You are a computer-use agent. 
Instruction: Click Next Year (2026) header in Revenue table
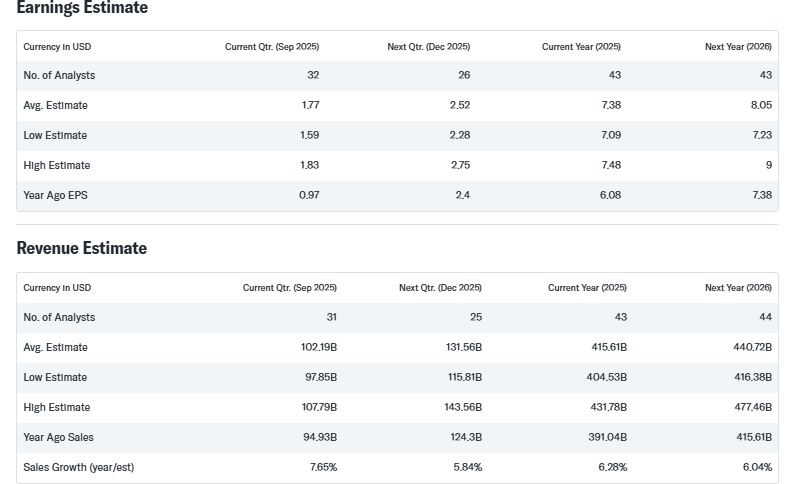coord(738,288)
